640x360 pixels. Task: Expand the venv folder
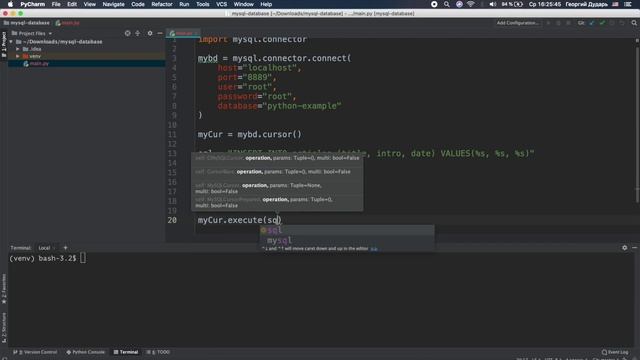point(18,56)
